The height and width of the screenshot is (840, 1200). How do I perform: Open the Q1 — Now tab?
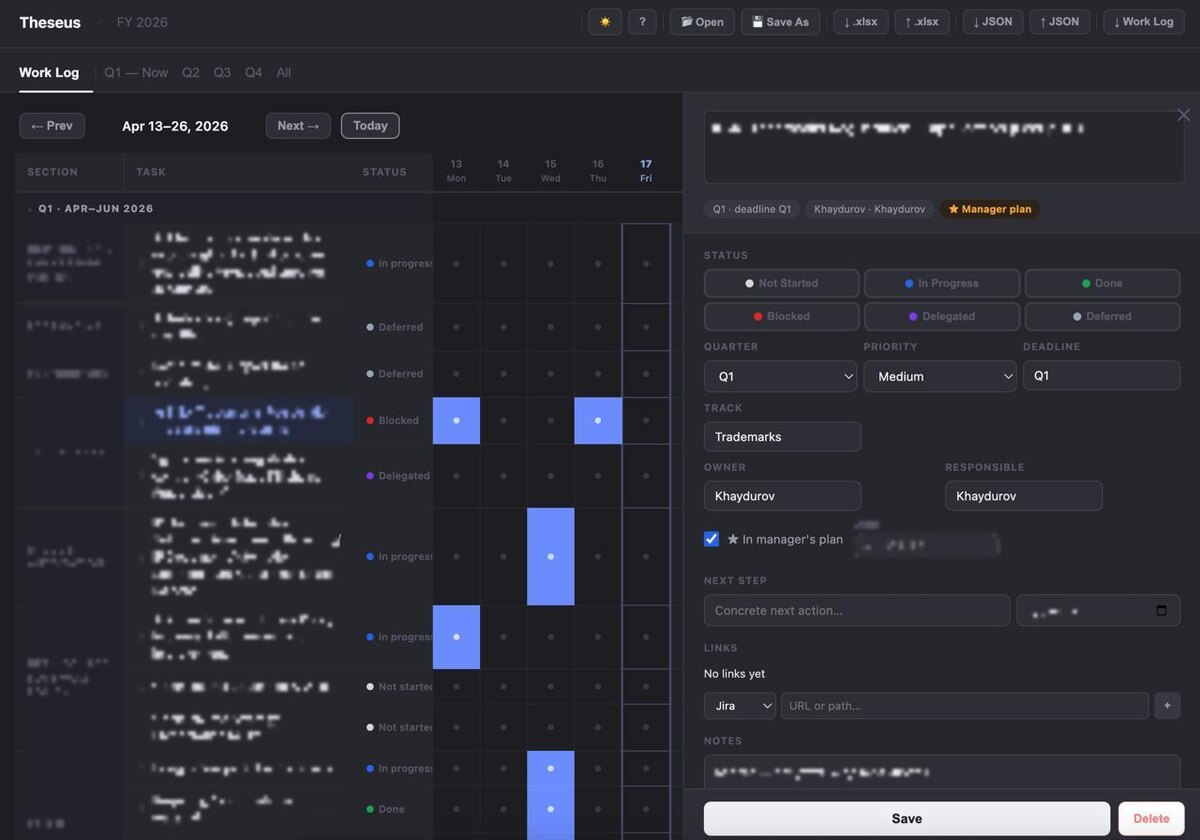pyautogui.click(x=136, y=73)
